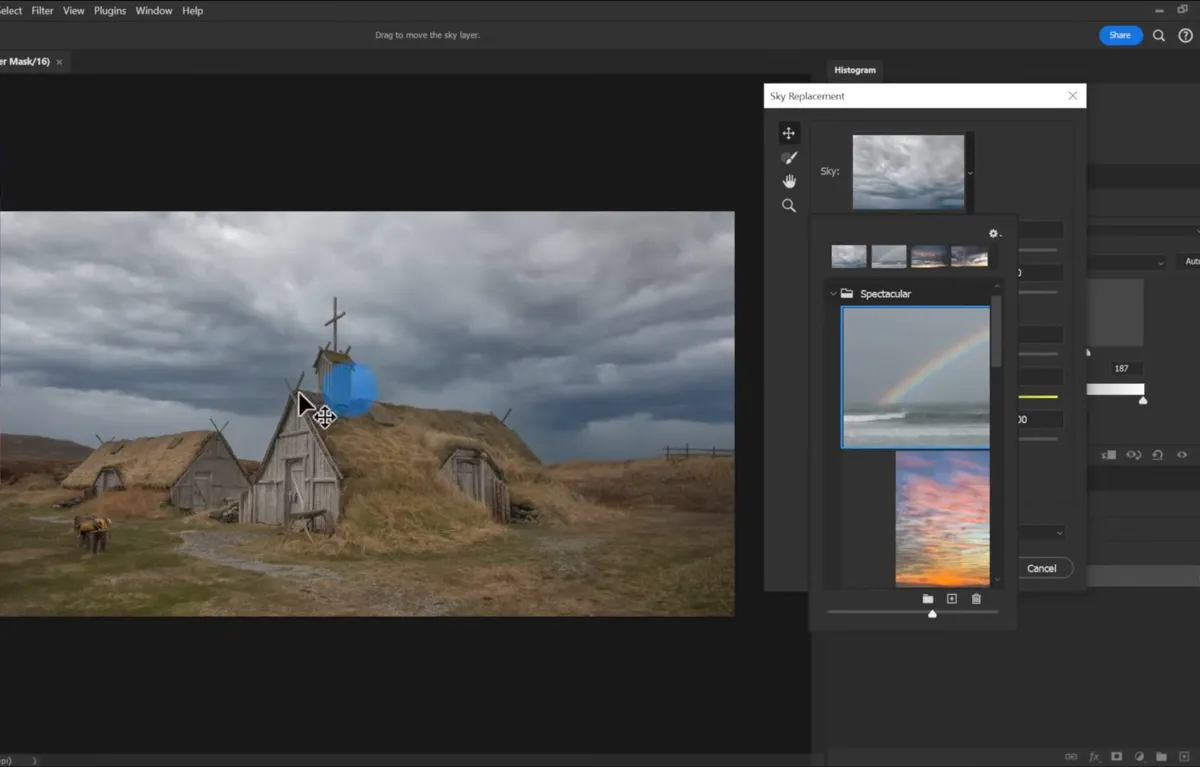
Task: Activate the Hand tool in the dialog
Action: tap(789, 180)
